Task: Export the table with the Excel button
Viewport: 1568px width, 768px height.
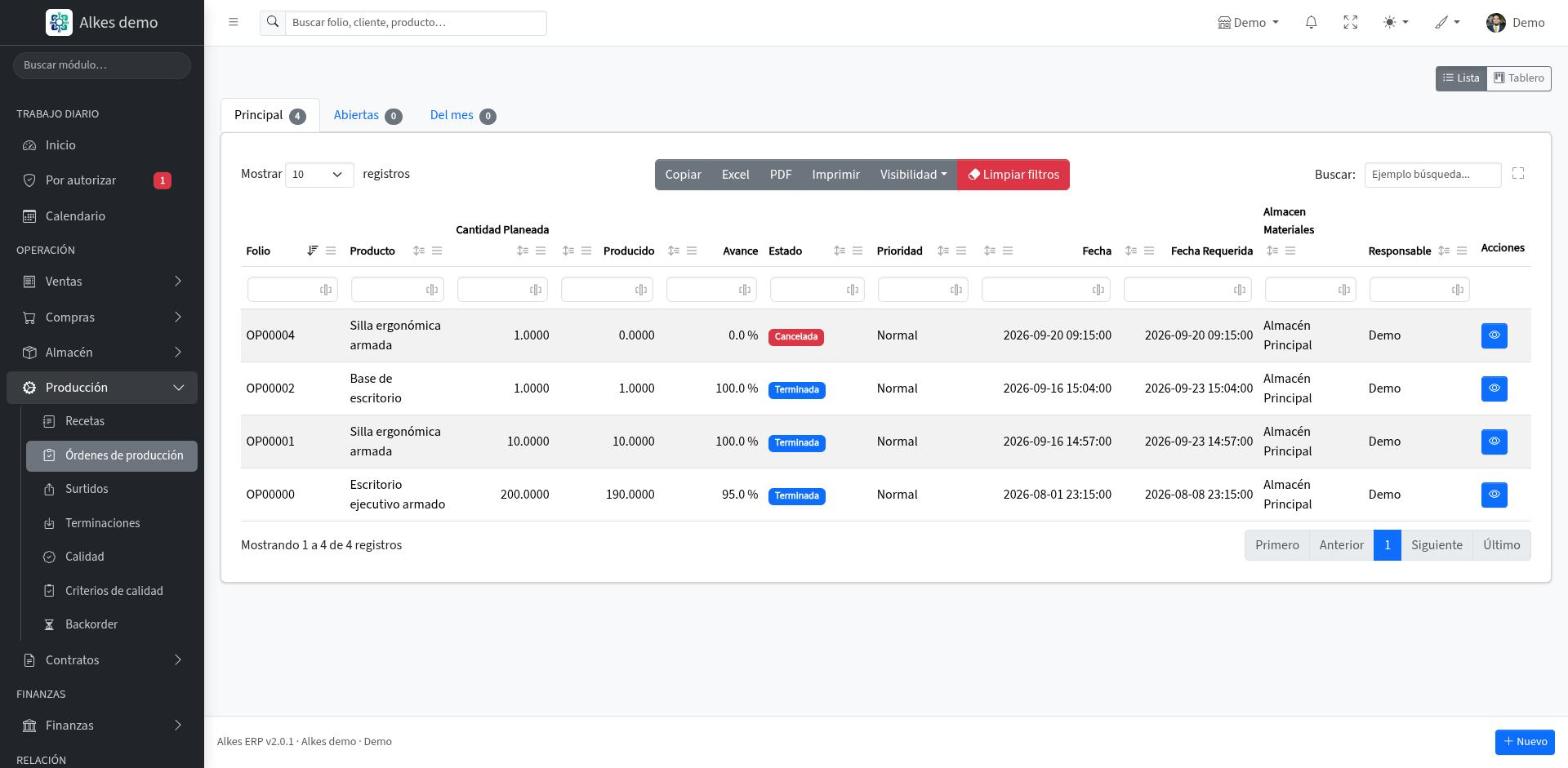Action: [x=735, y=175]
